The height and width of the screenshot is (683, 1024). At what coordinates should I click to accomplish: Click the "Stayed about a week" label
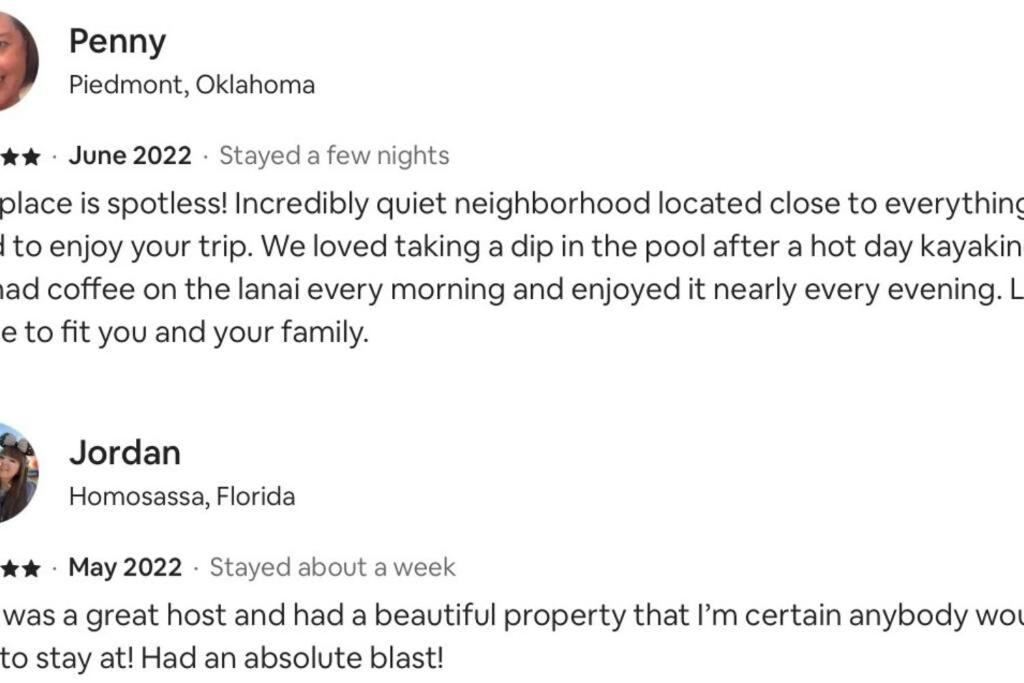pos(332,567)
